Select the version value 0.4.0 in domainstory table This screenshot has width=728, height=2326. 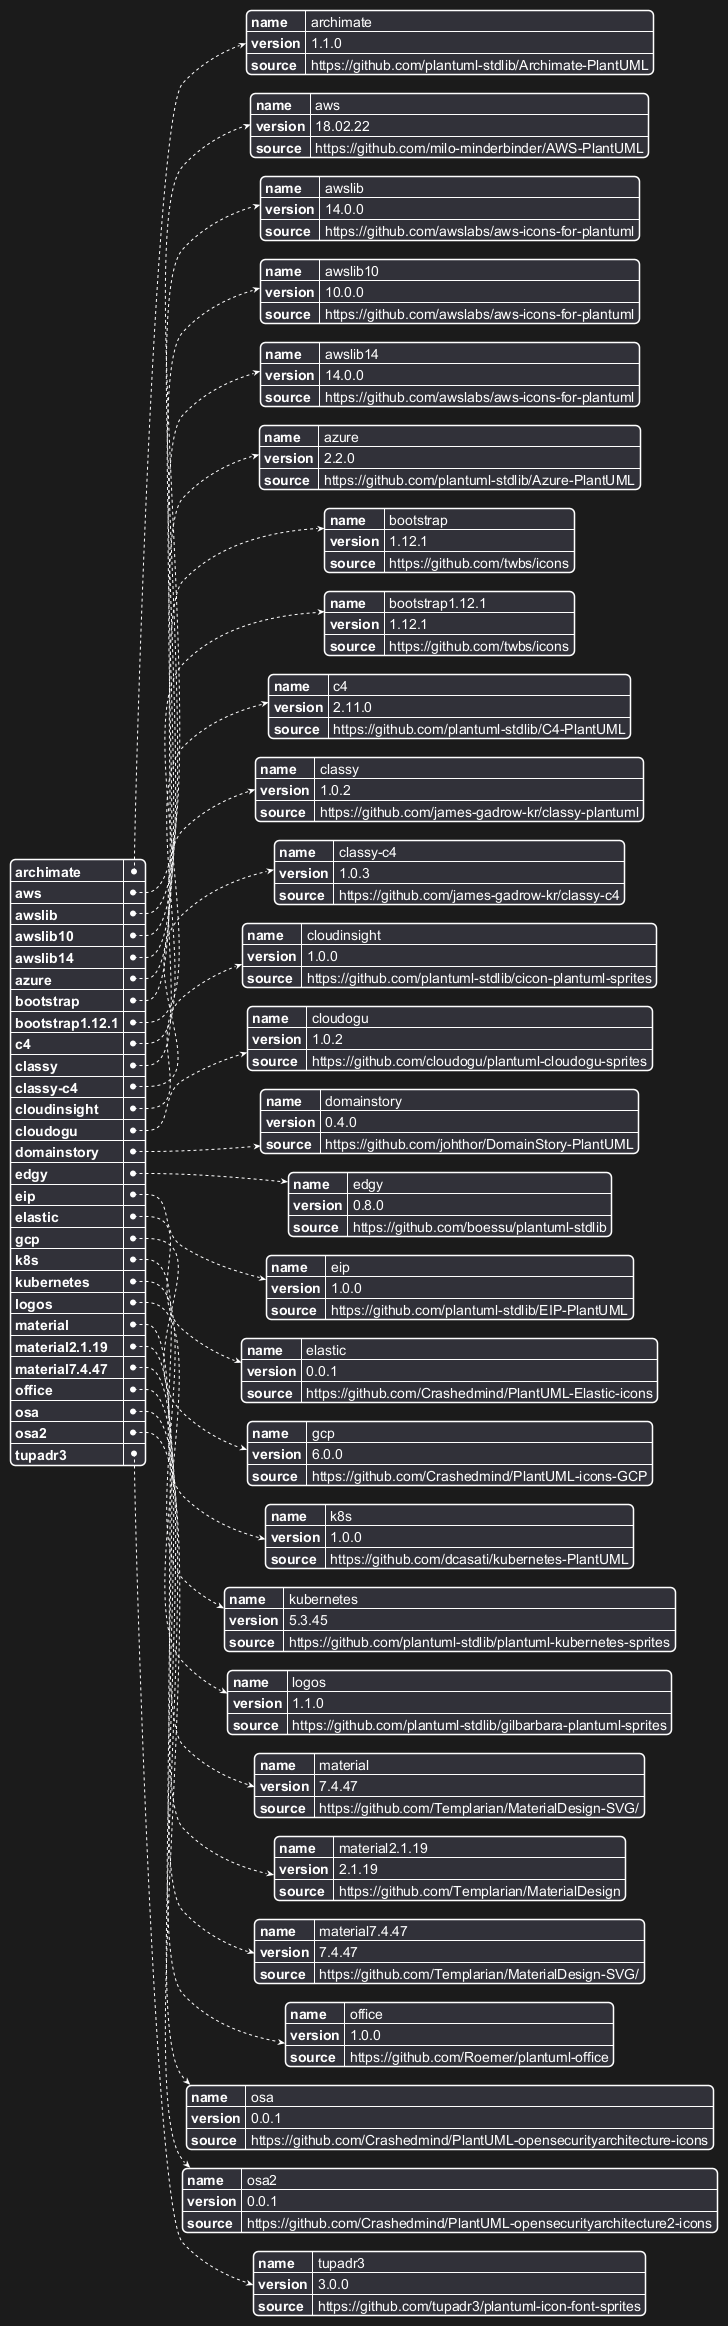341,1123
